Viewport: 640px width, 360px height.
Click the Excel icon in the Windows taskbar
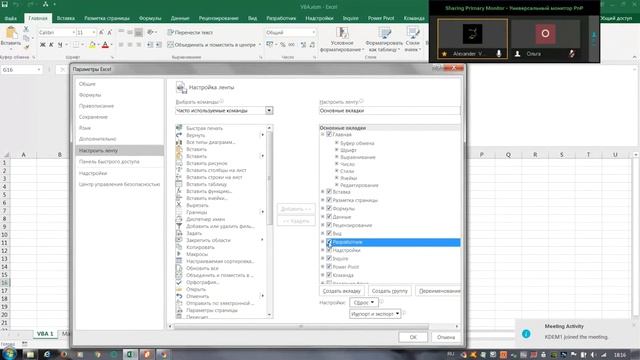click(130, 354)
